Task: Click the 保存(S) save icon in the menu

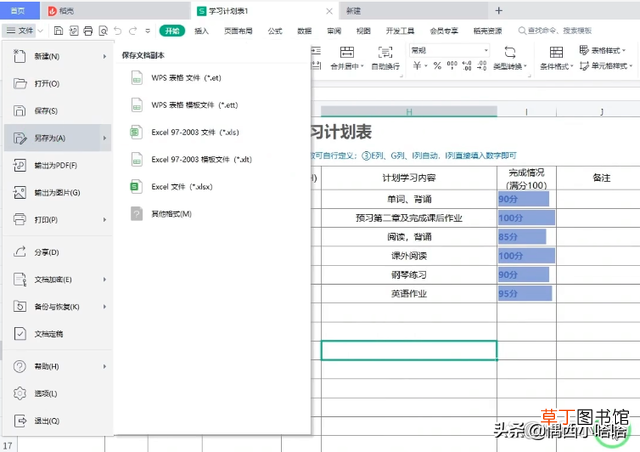Action: coord(19,111)
